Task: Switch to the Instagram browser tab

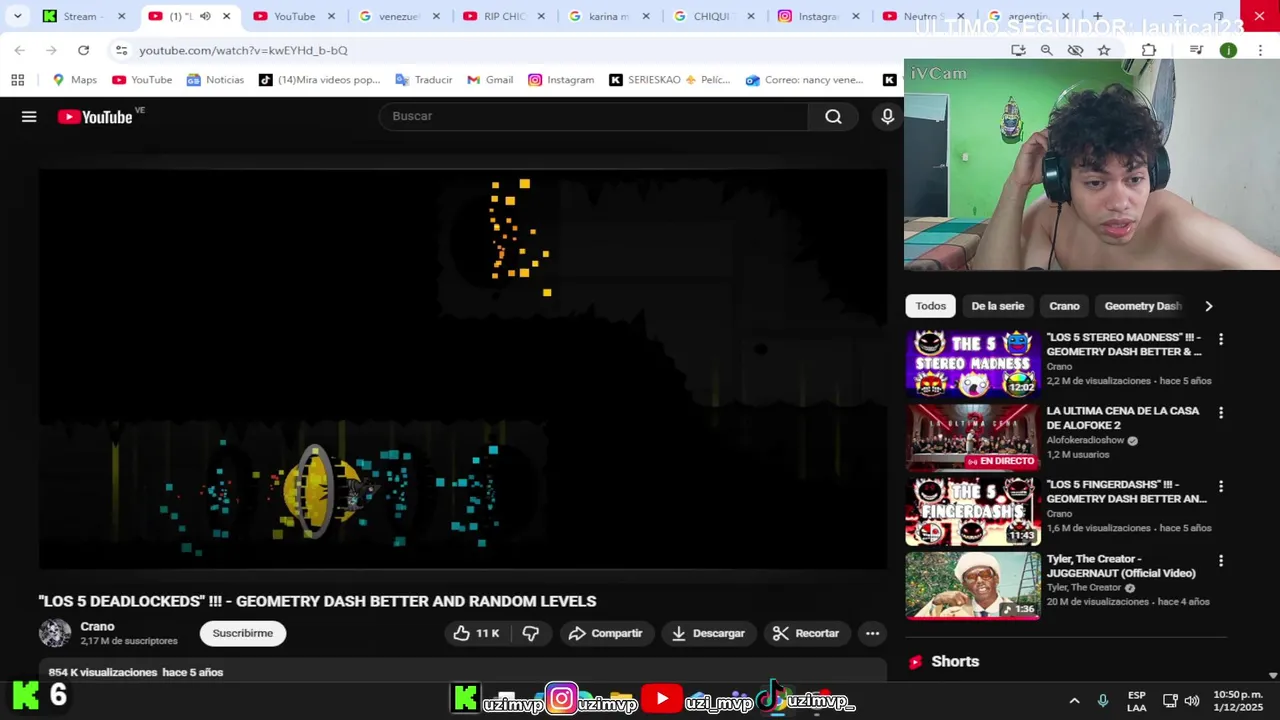Action: coord(818,16)
